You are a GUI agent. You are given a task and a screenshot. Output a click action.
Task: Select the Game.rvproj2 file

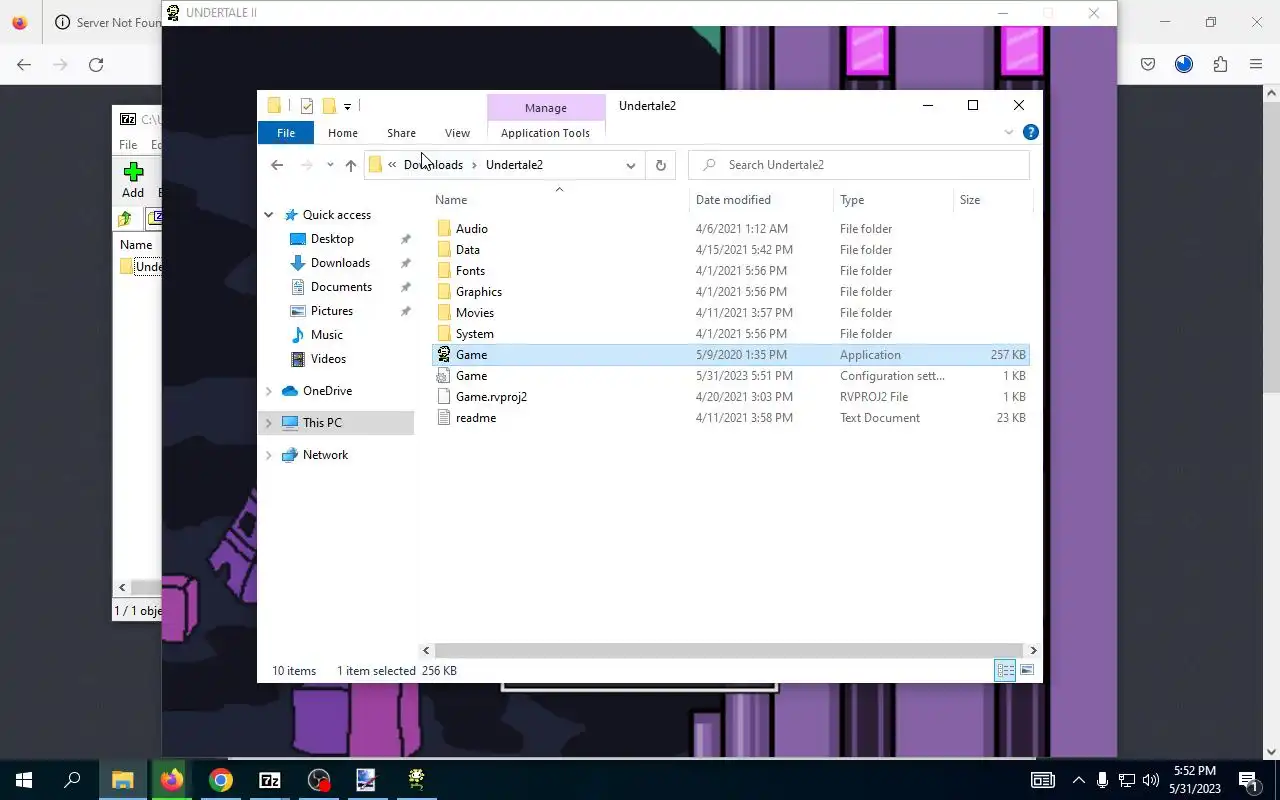click(491, 397)
